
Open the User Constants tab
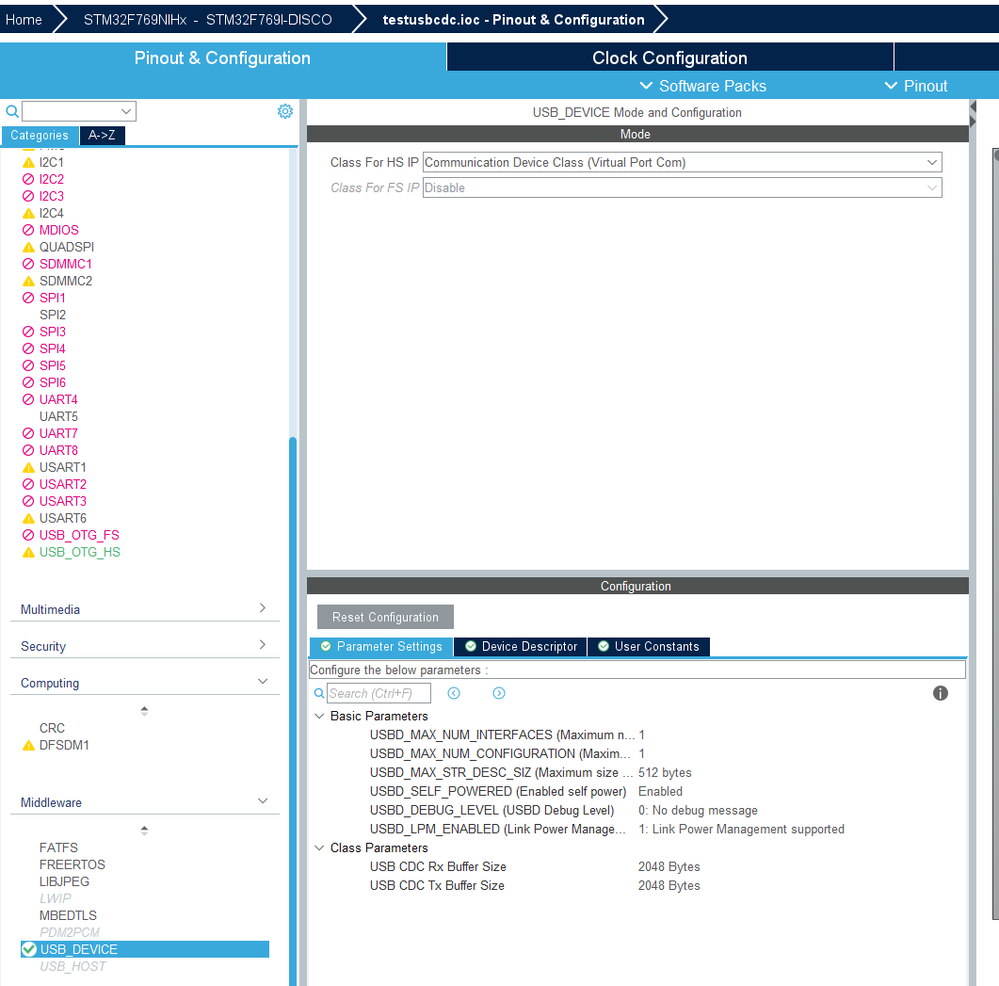click(x=649, y=647)
